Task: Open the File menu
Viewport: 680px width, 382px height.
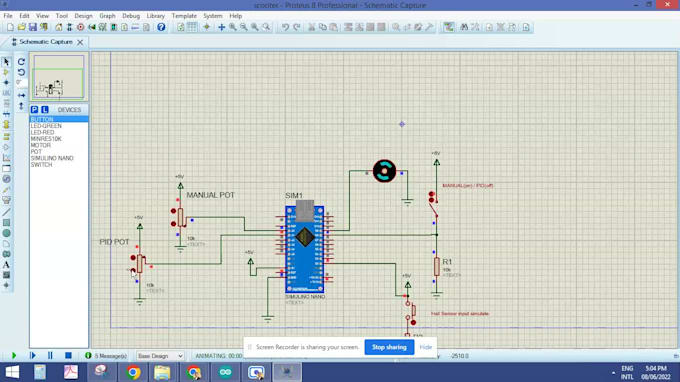Action: [x=8, y=16]
